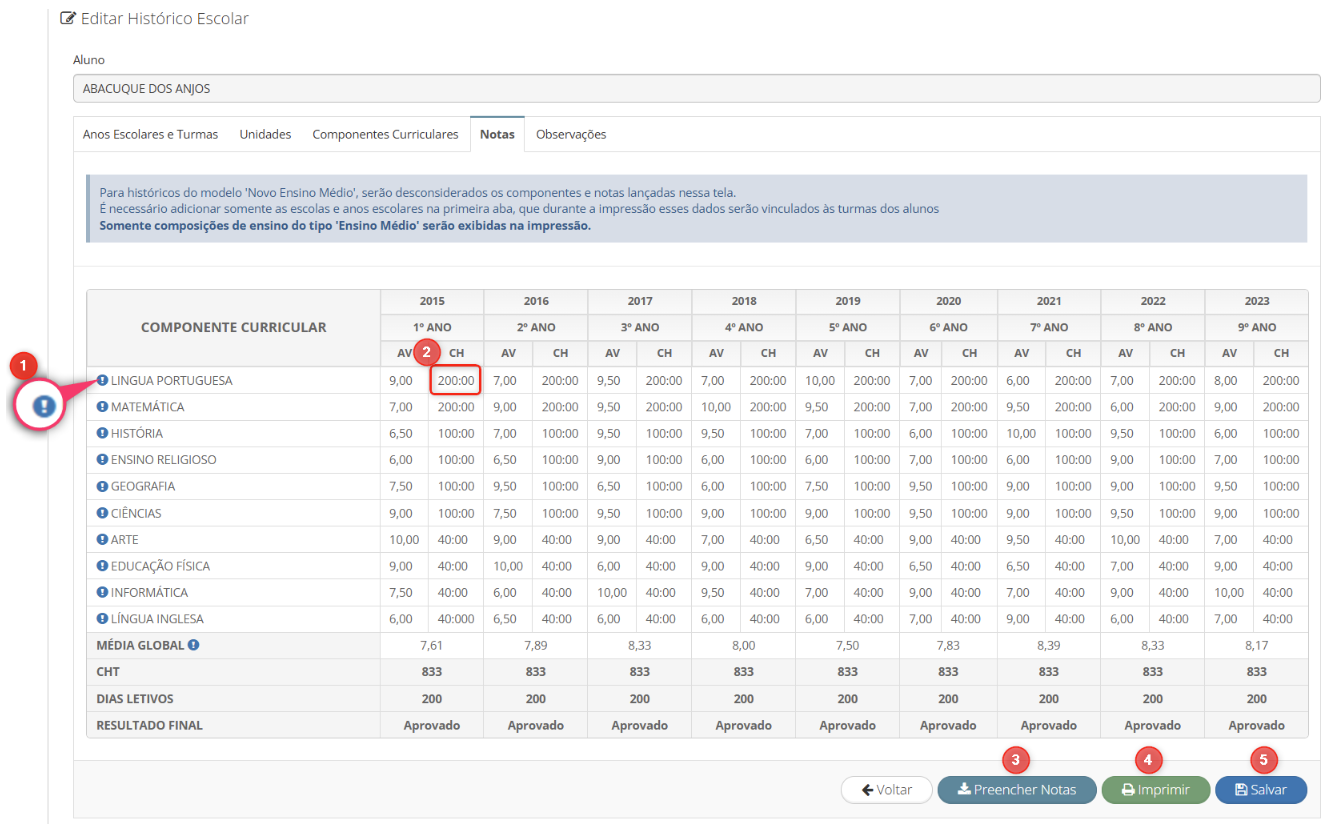Click the Imprimir button
Image resolution: width=1330 pixels, height=824 pixels.
pos(1156,790)
